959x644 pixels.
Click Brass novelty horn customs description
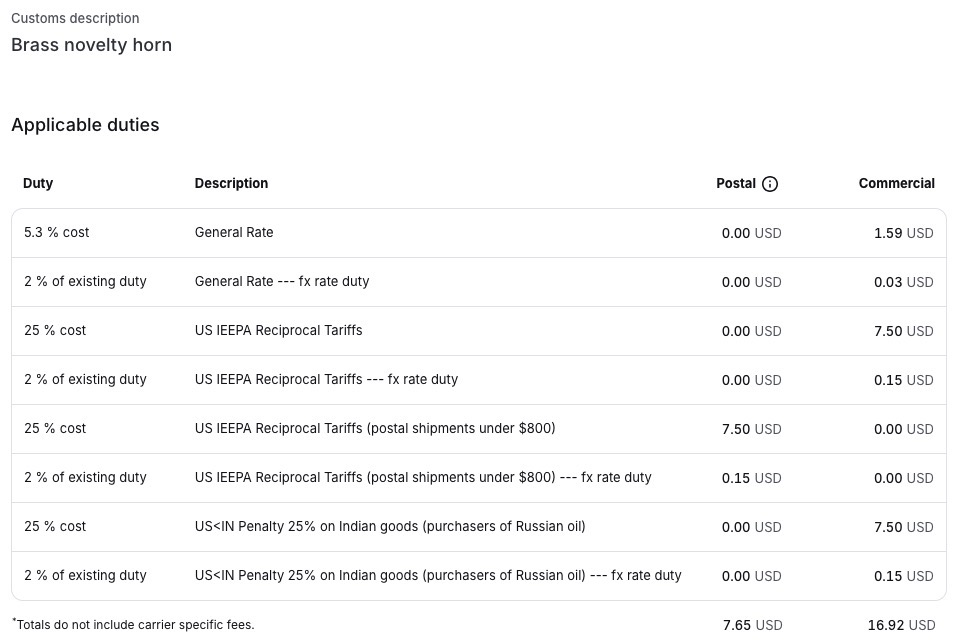coord(91,45)
